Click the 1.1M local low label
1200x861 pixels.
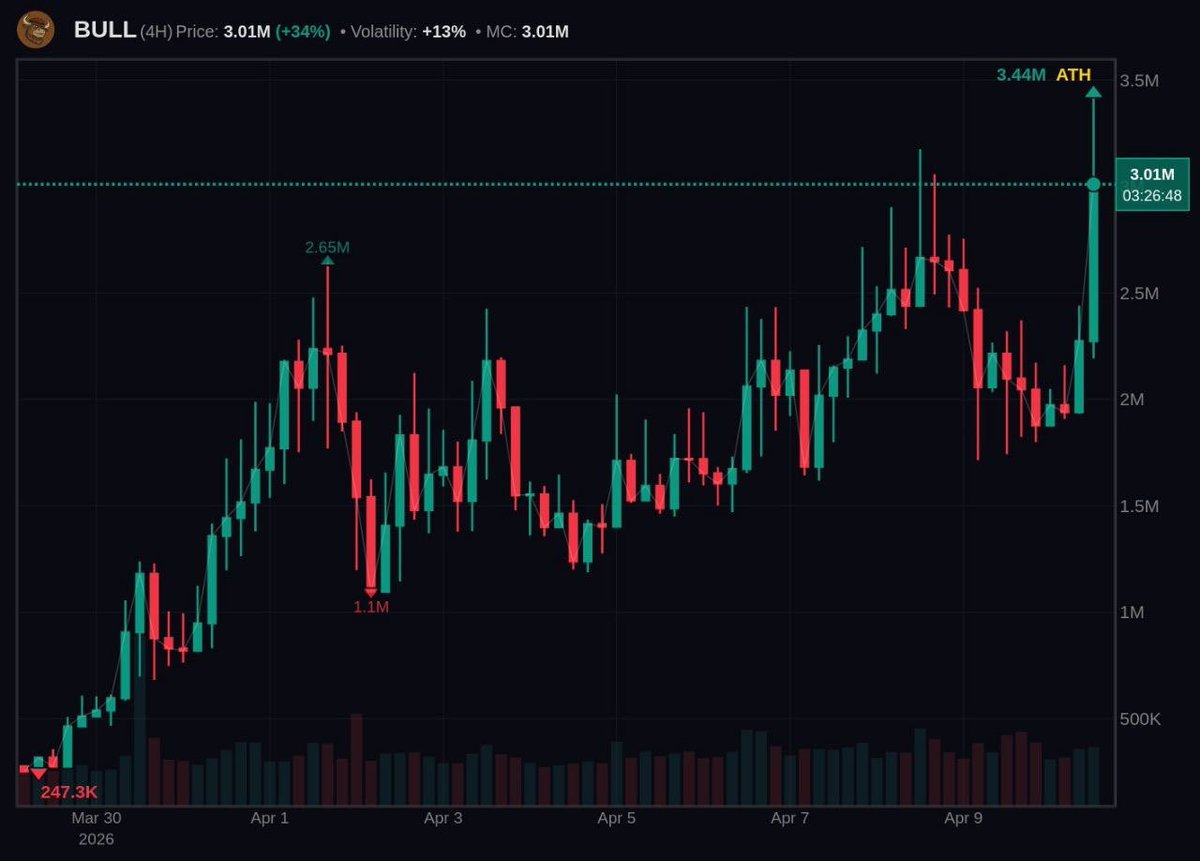(371, 607)
